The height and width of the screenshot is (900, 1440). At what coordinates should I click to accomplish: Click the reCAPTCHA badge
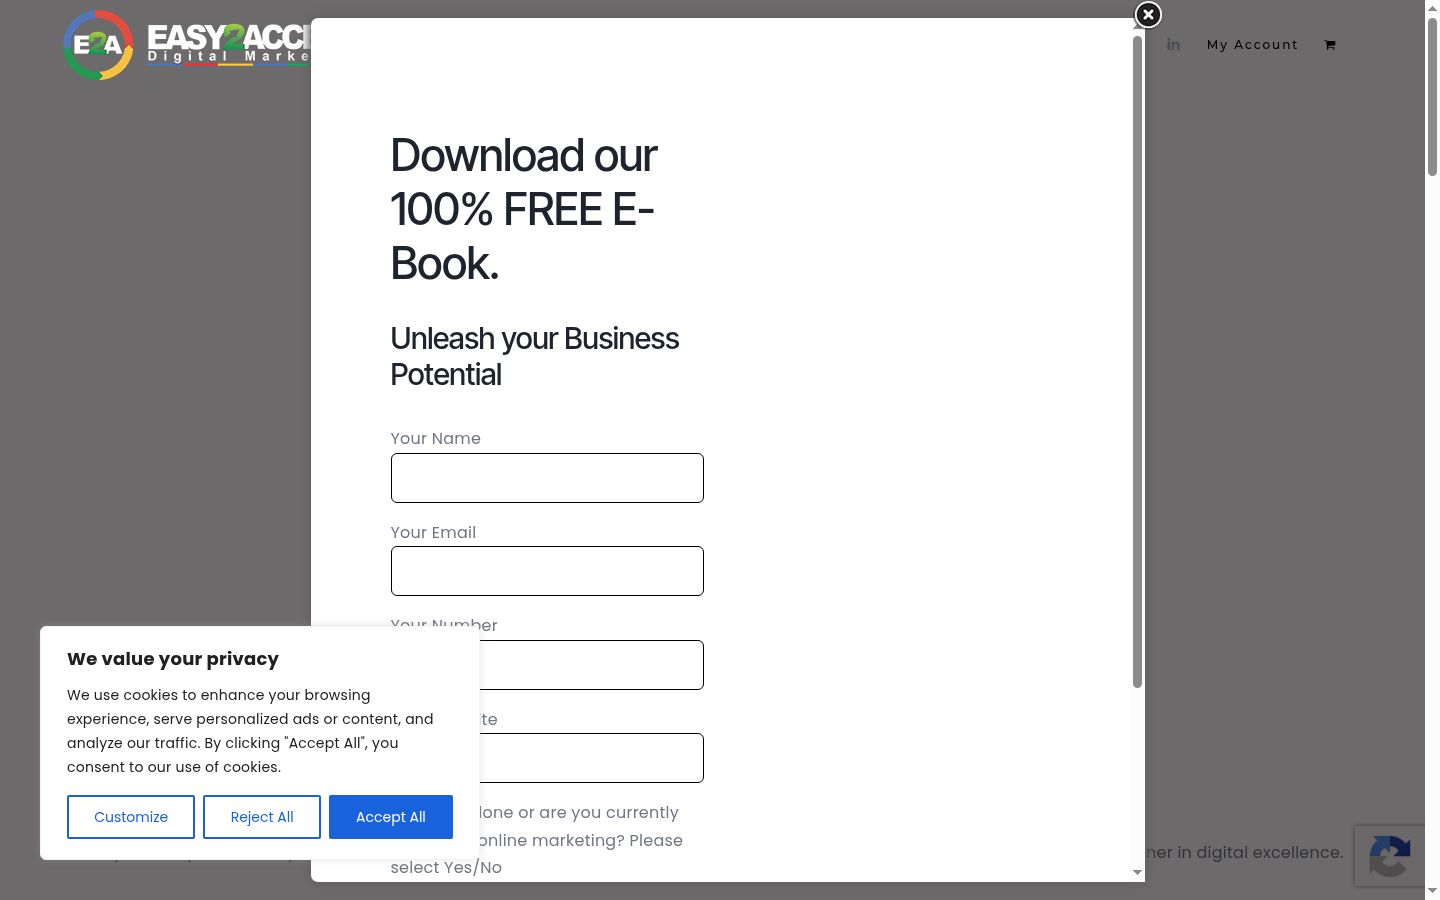[x=1390, y=856]
